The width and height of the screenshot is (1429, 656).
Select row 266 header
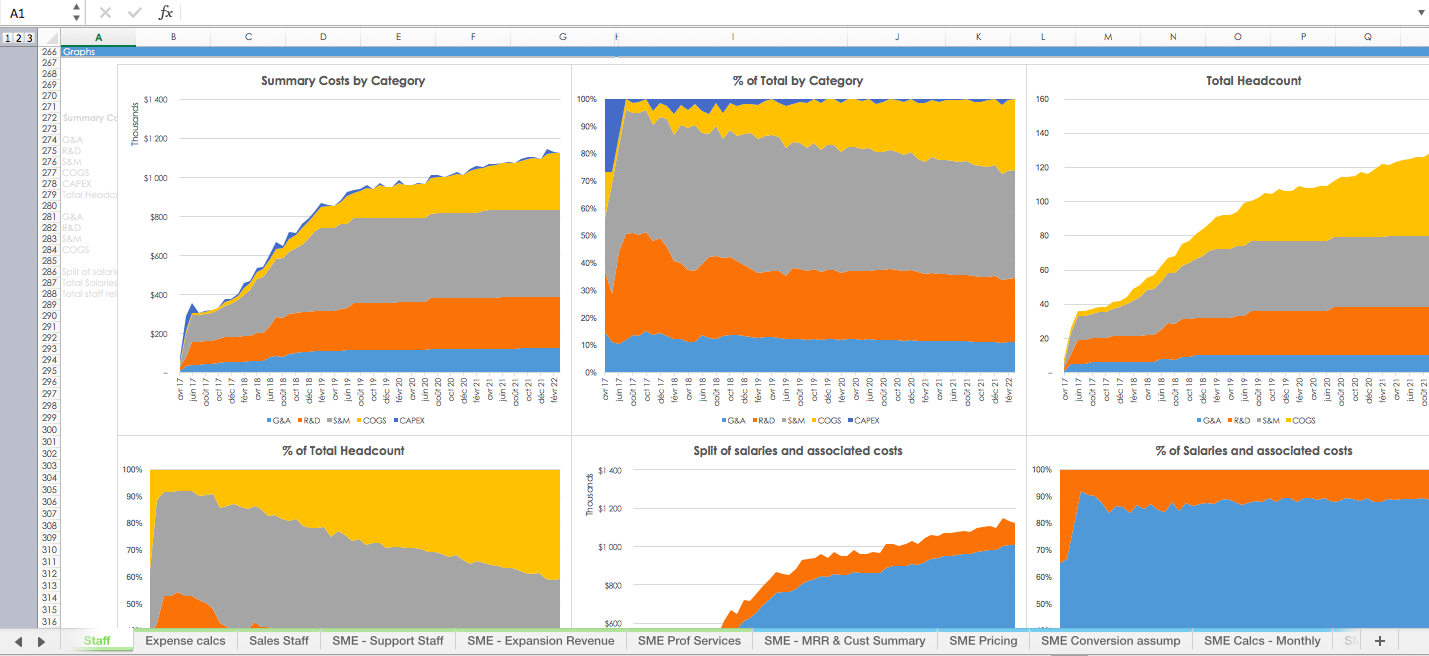coord(49,51)
